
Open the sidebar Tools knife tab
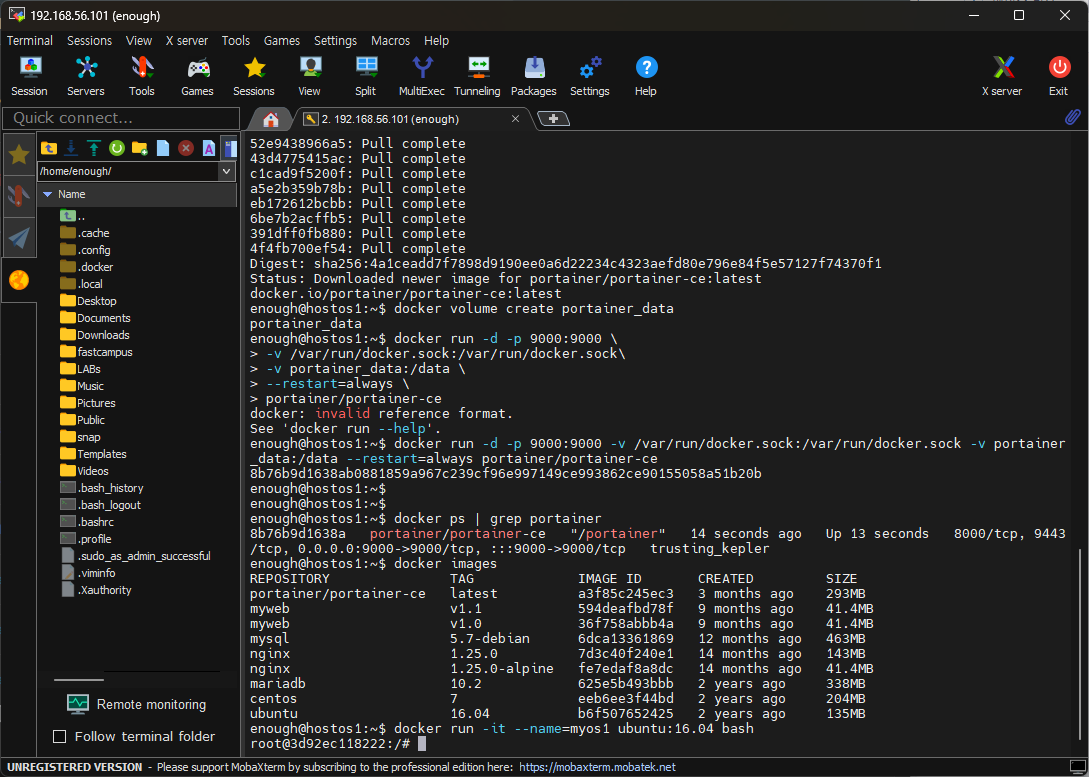[x=19, y=196]
